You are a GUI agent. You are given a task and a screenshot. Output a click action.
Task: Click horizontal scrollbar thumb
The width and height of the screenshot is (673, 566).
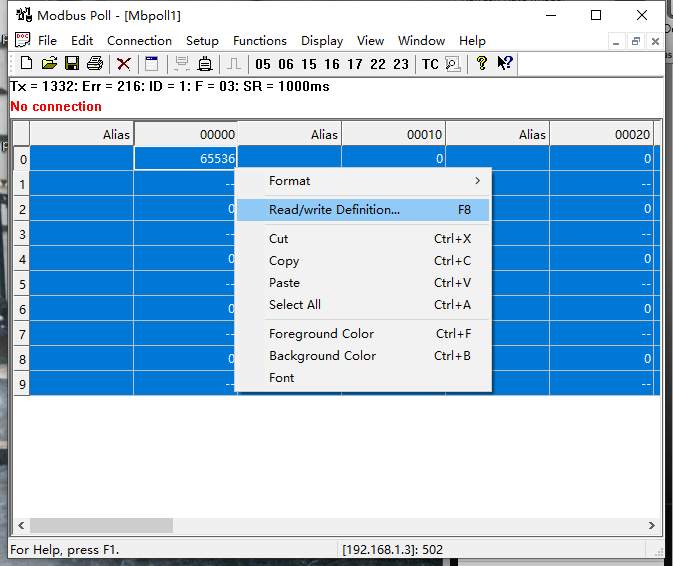coord(101,525)
